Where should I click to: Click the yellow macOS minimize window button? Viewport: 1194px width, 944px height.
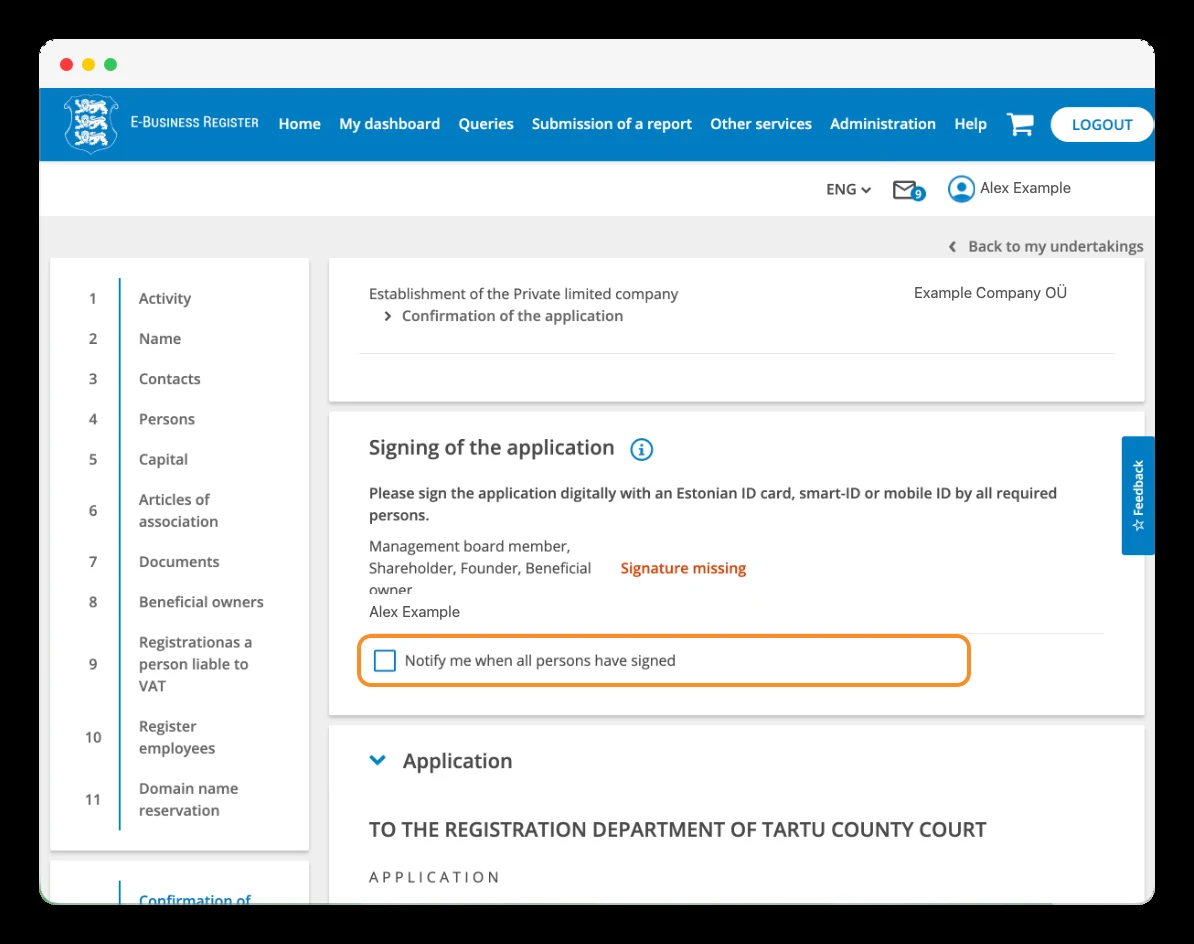88,65
